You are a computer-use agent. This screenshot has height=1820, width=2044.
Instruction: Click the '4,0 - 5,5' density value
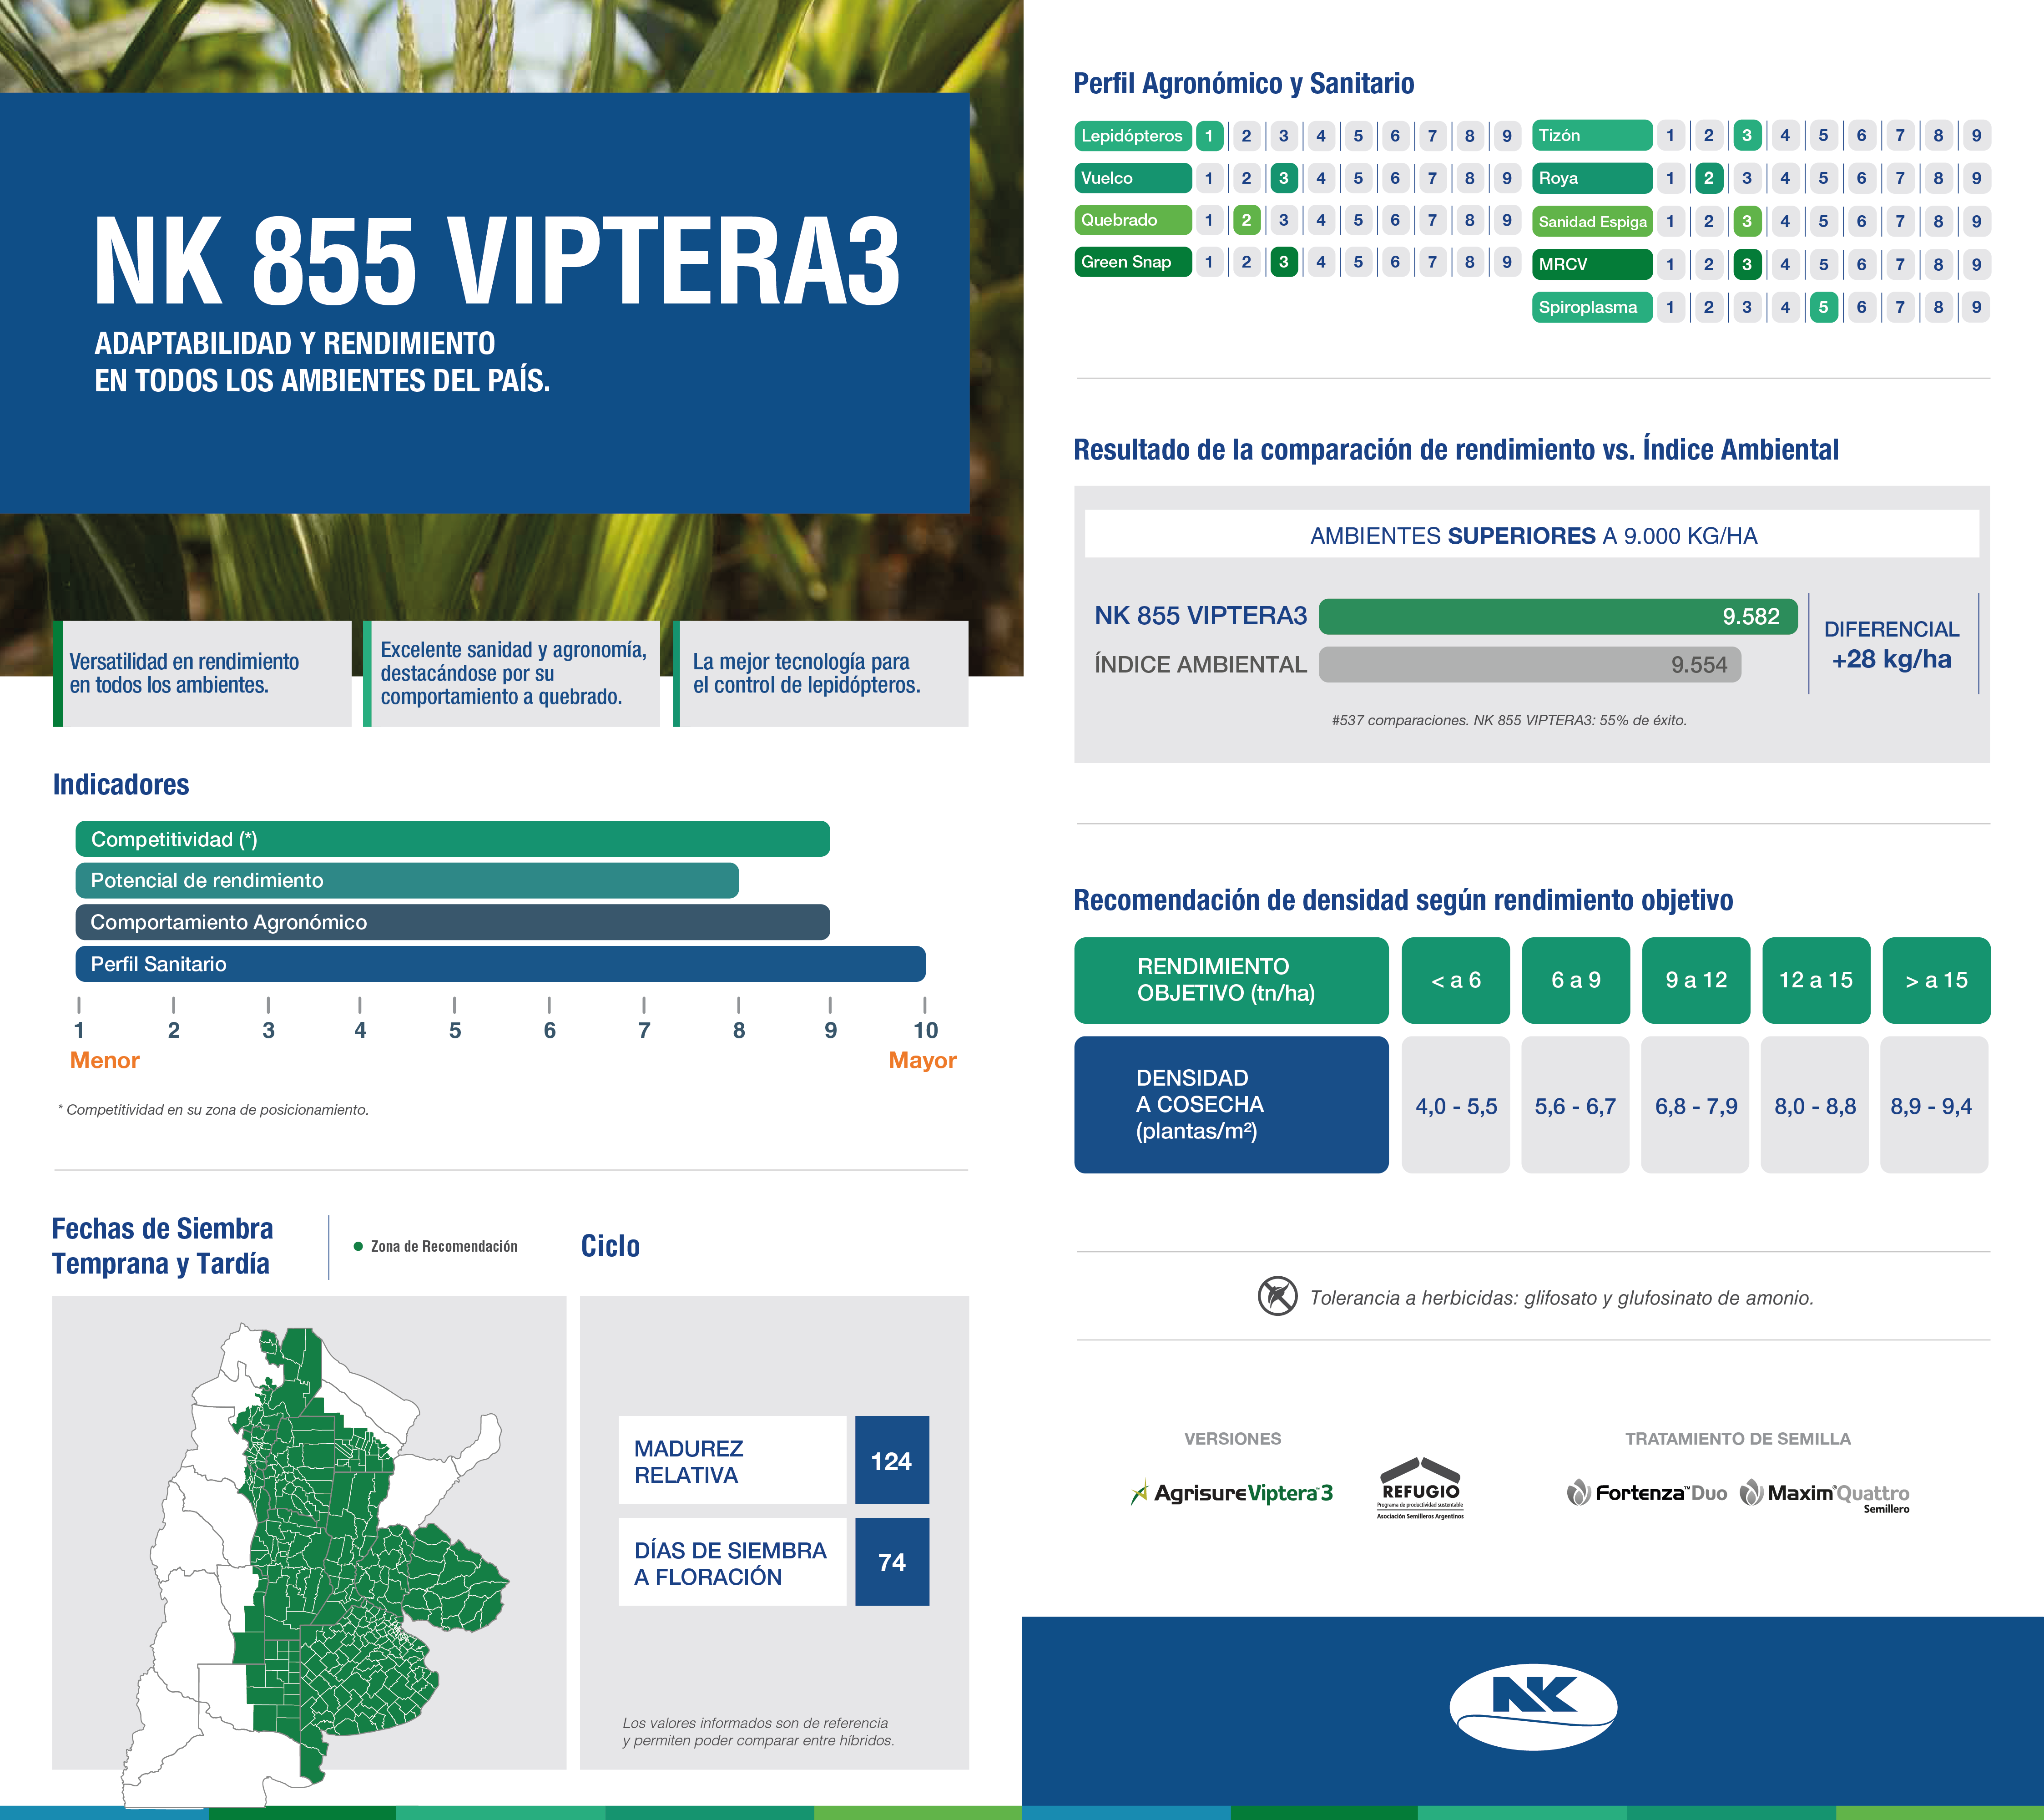tap(1456, 1106)
